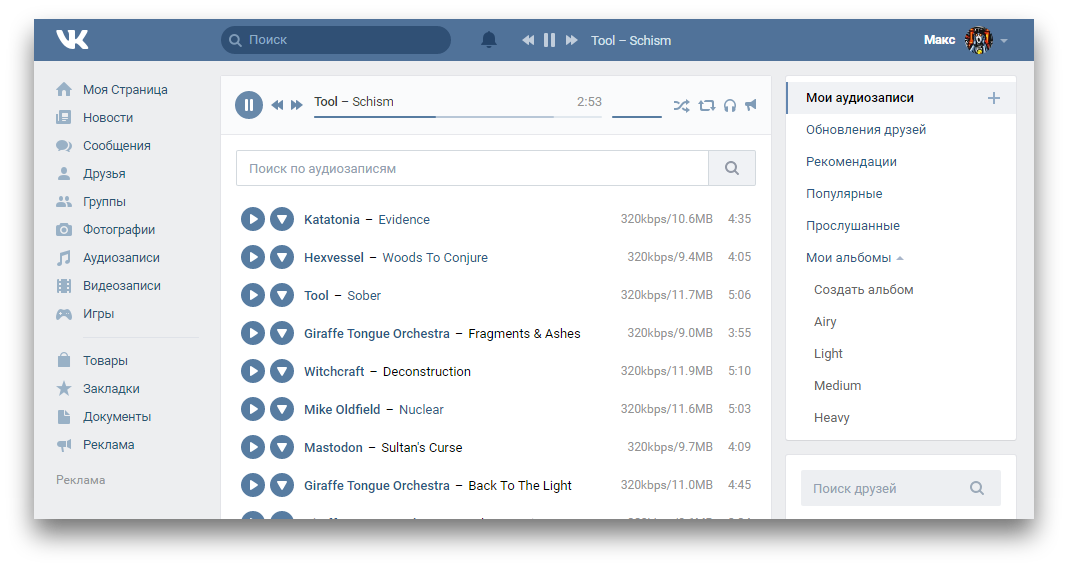Open the notifications bell
1068x568 pixels.
[x=489, y=40]
